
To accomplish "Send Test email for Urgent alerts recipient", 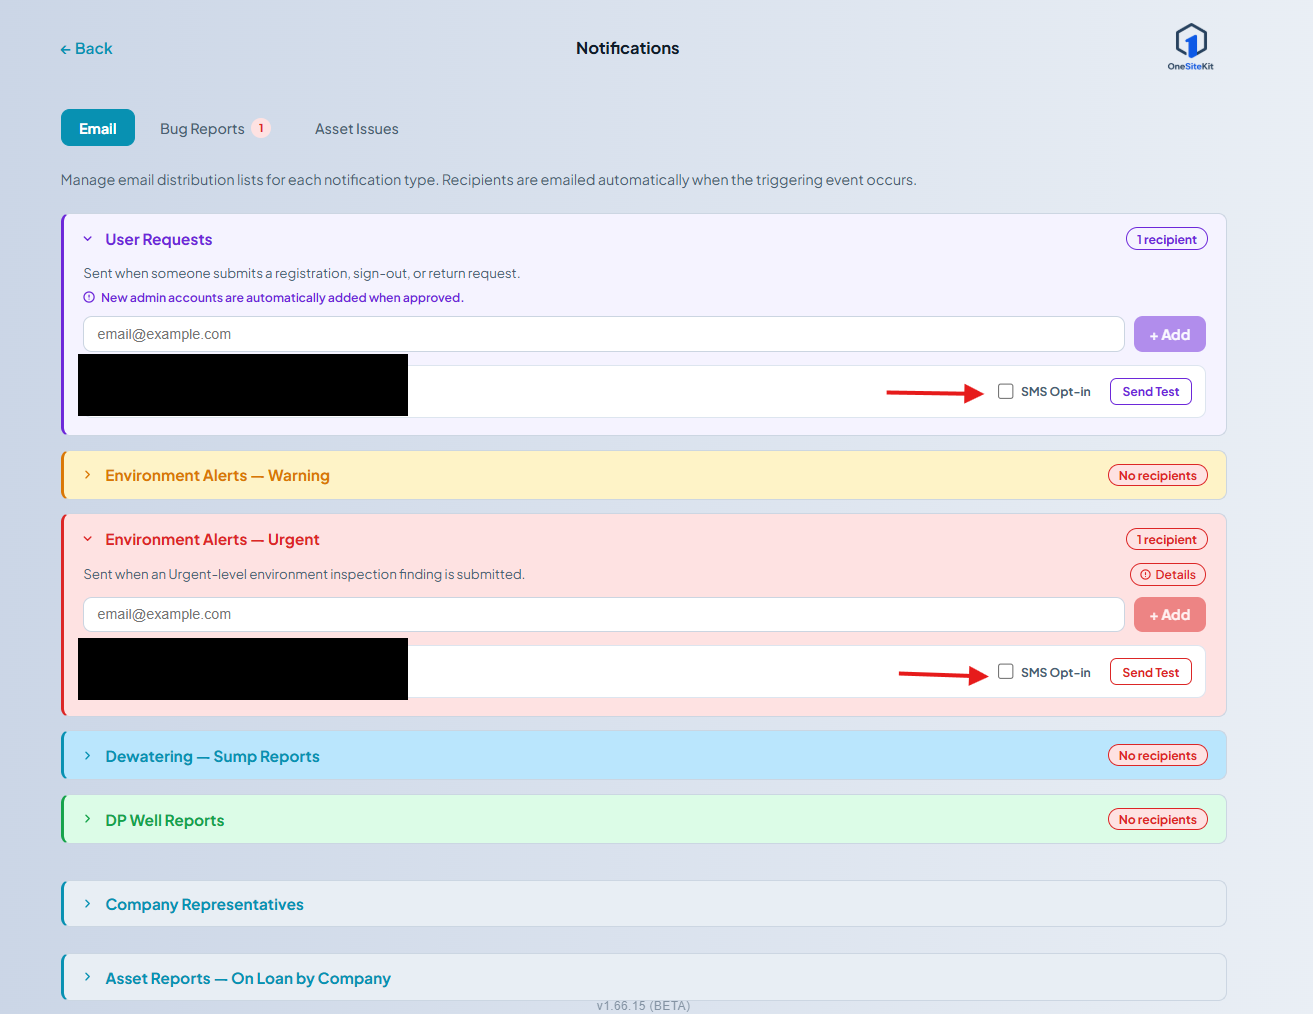I will point(1151,673).
